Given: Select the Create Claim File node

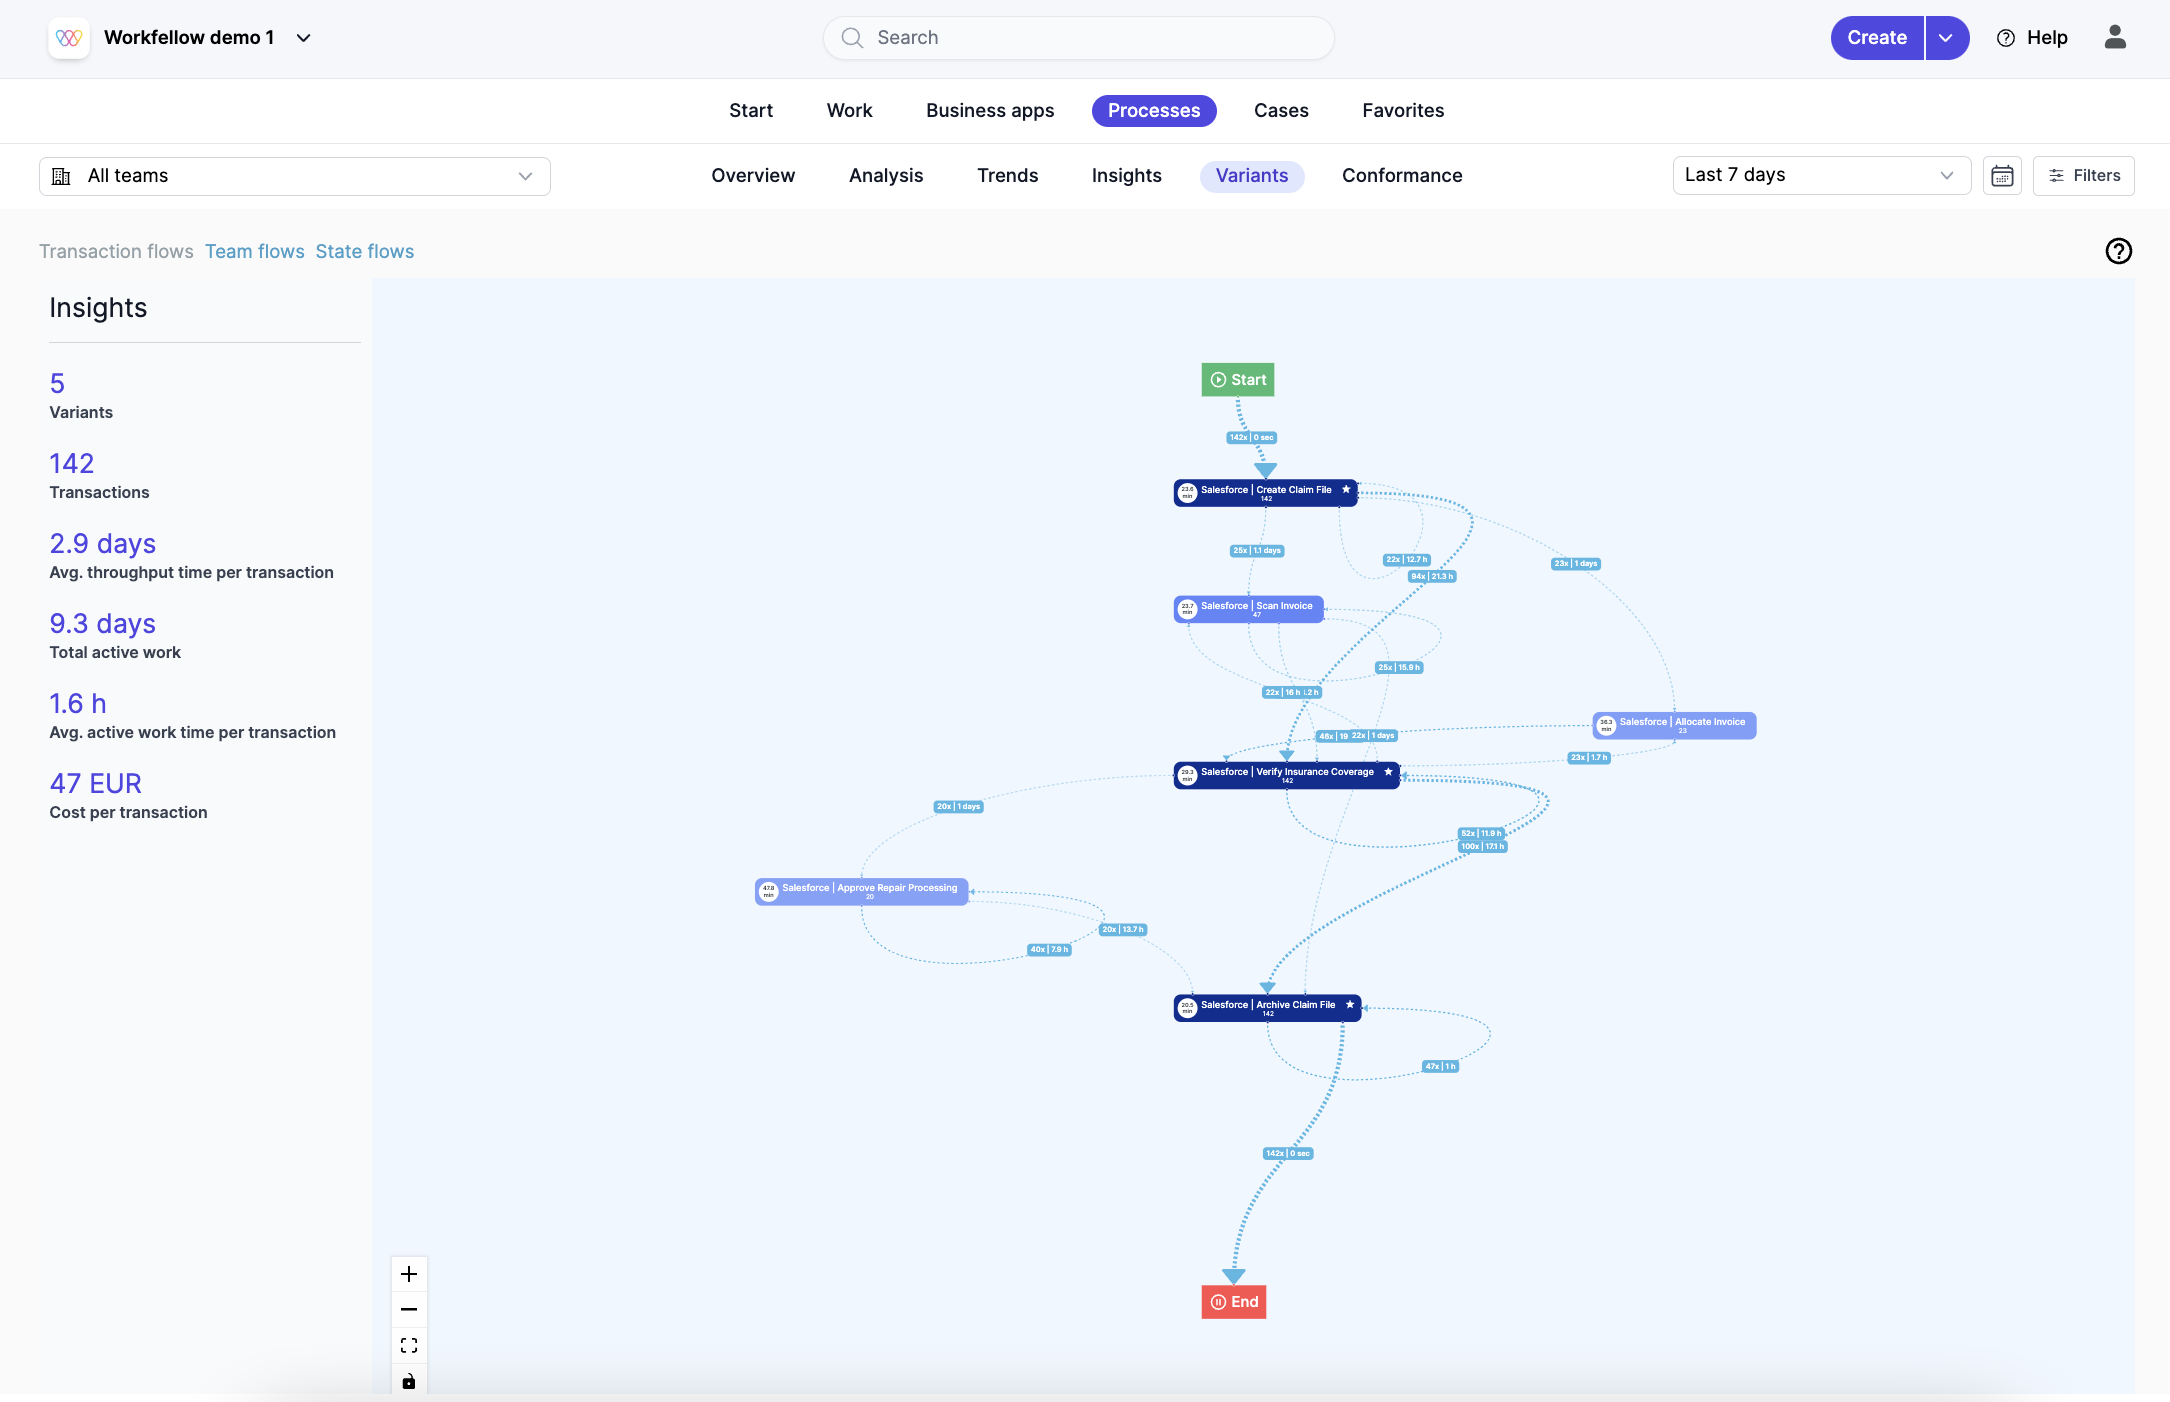Looking at the screenshot, I should tap(1266, 493).
